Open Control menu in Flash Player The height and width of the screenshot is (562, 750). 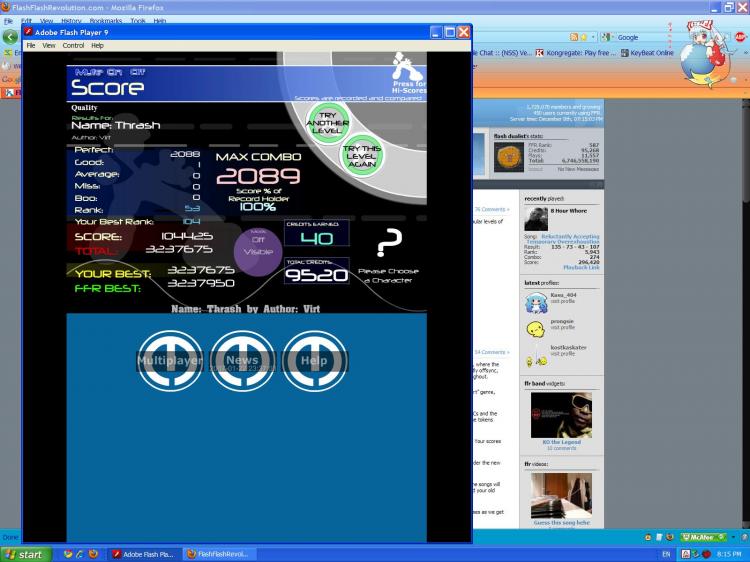[73, 45]
